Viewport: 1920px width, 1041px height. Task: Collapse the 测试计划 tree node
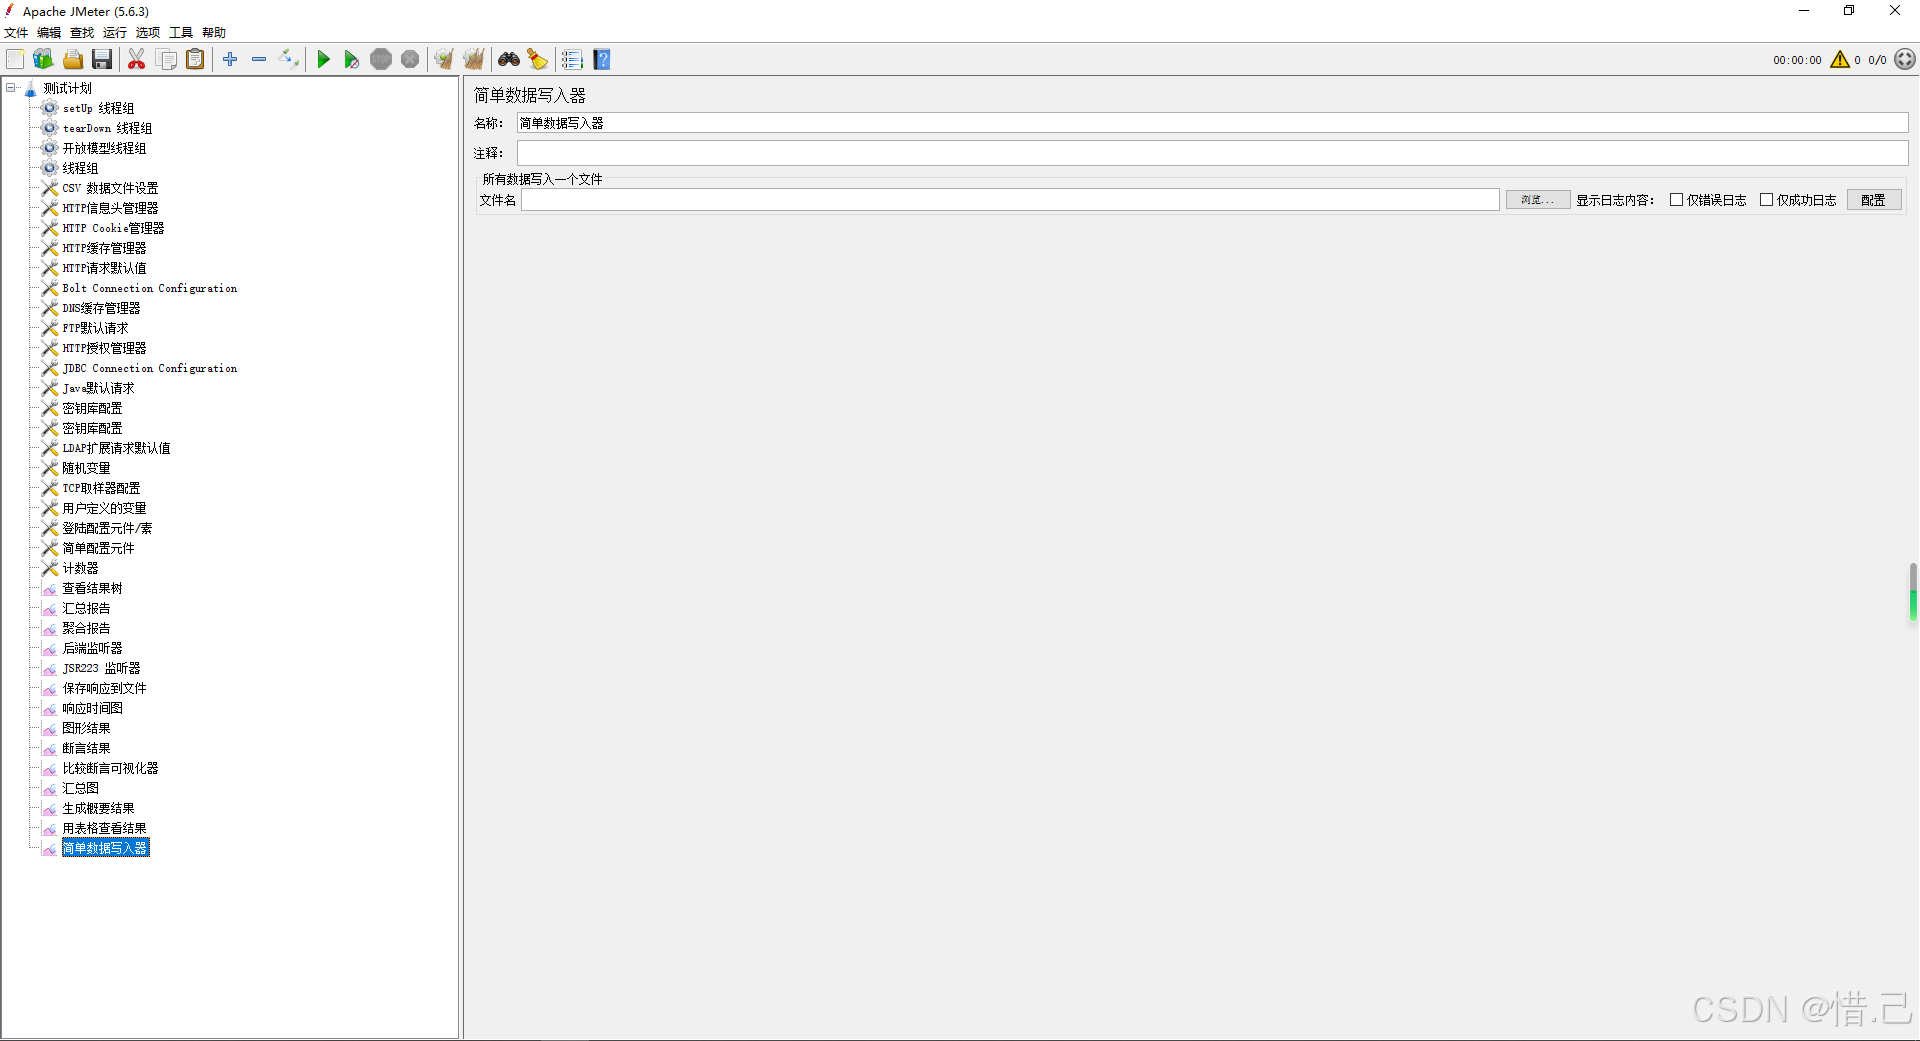[x=11, y=88]
